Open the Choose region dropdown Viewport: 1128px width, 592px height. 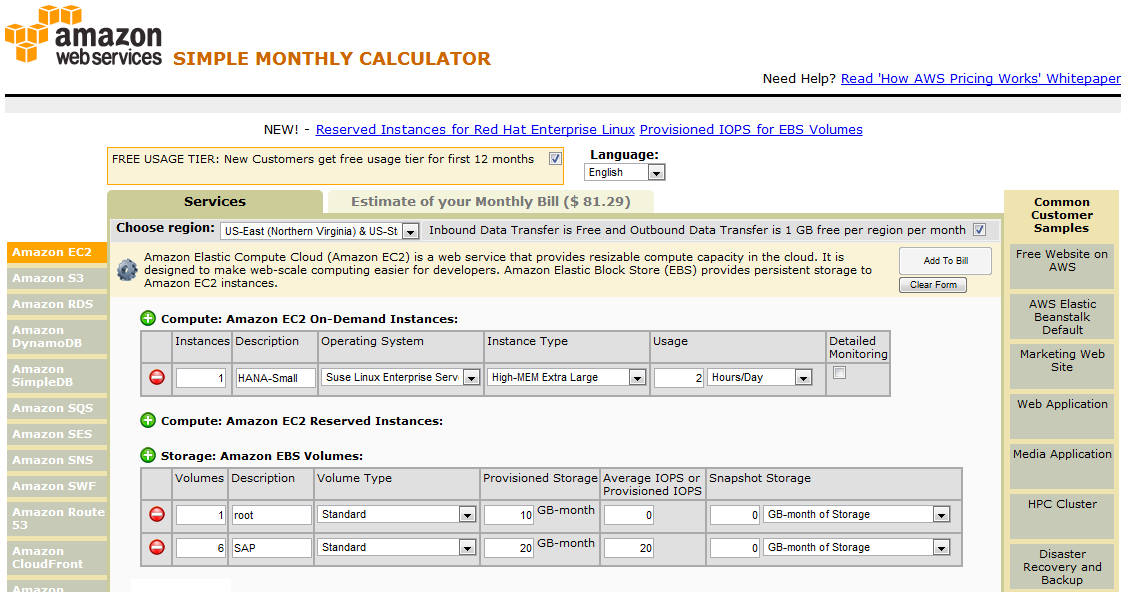click(x=319, y=231)
